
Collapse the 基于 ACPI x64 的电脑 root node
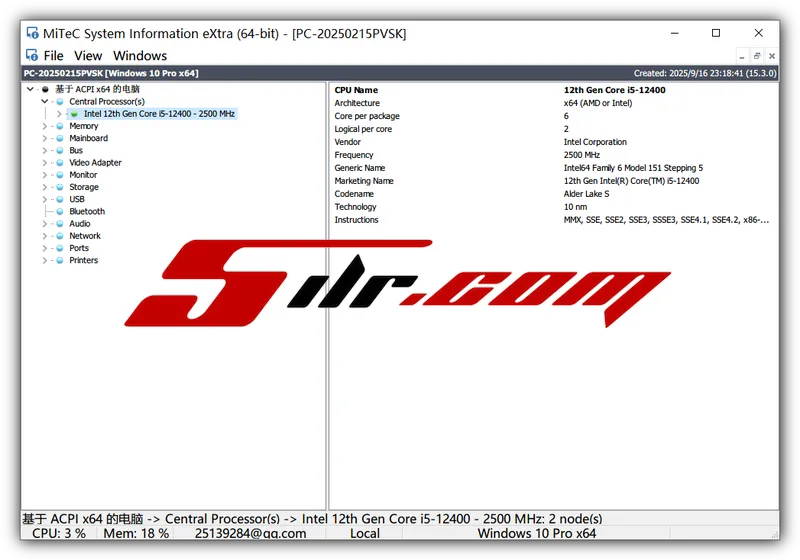[x=31, y=89]
